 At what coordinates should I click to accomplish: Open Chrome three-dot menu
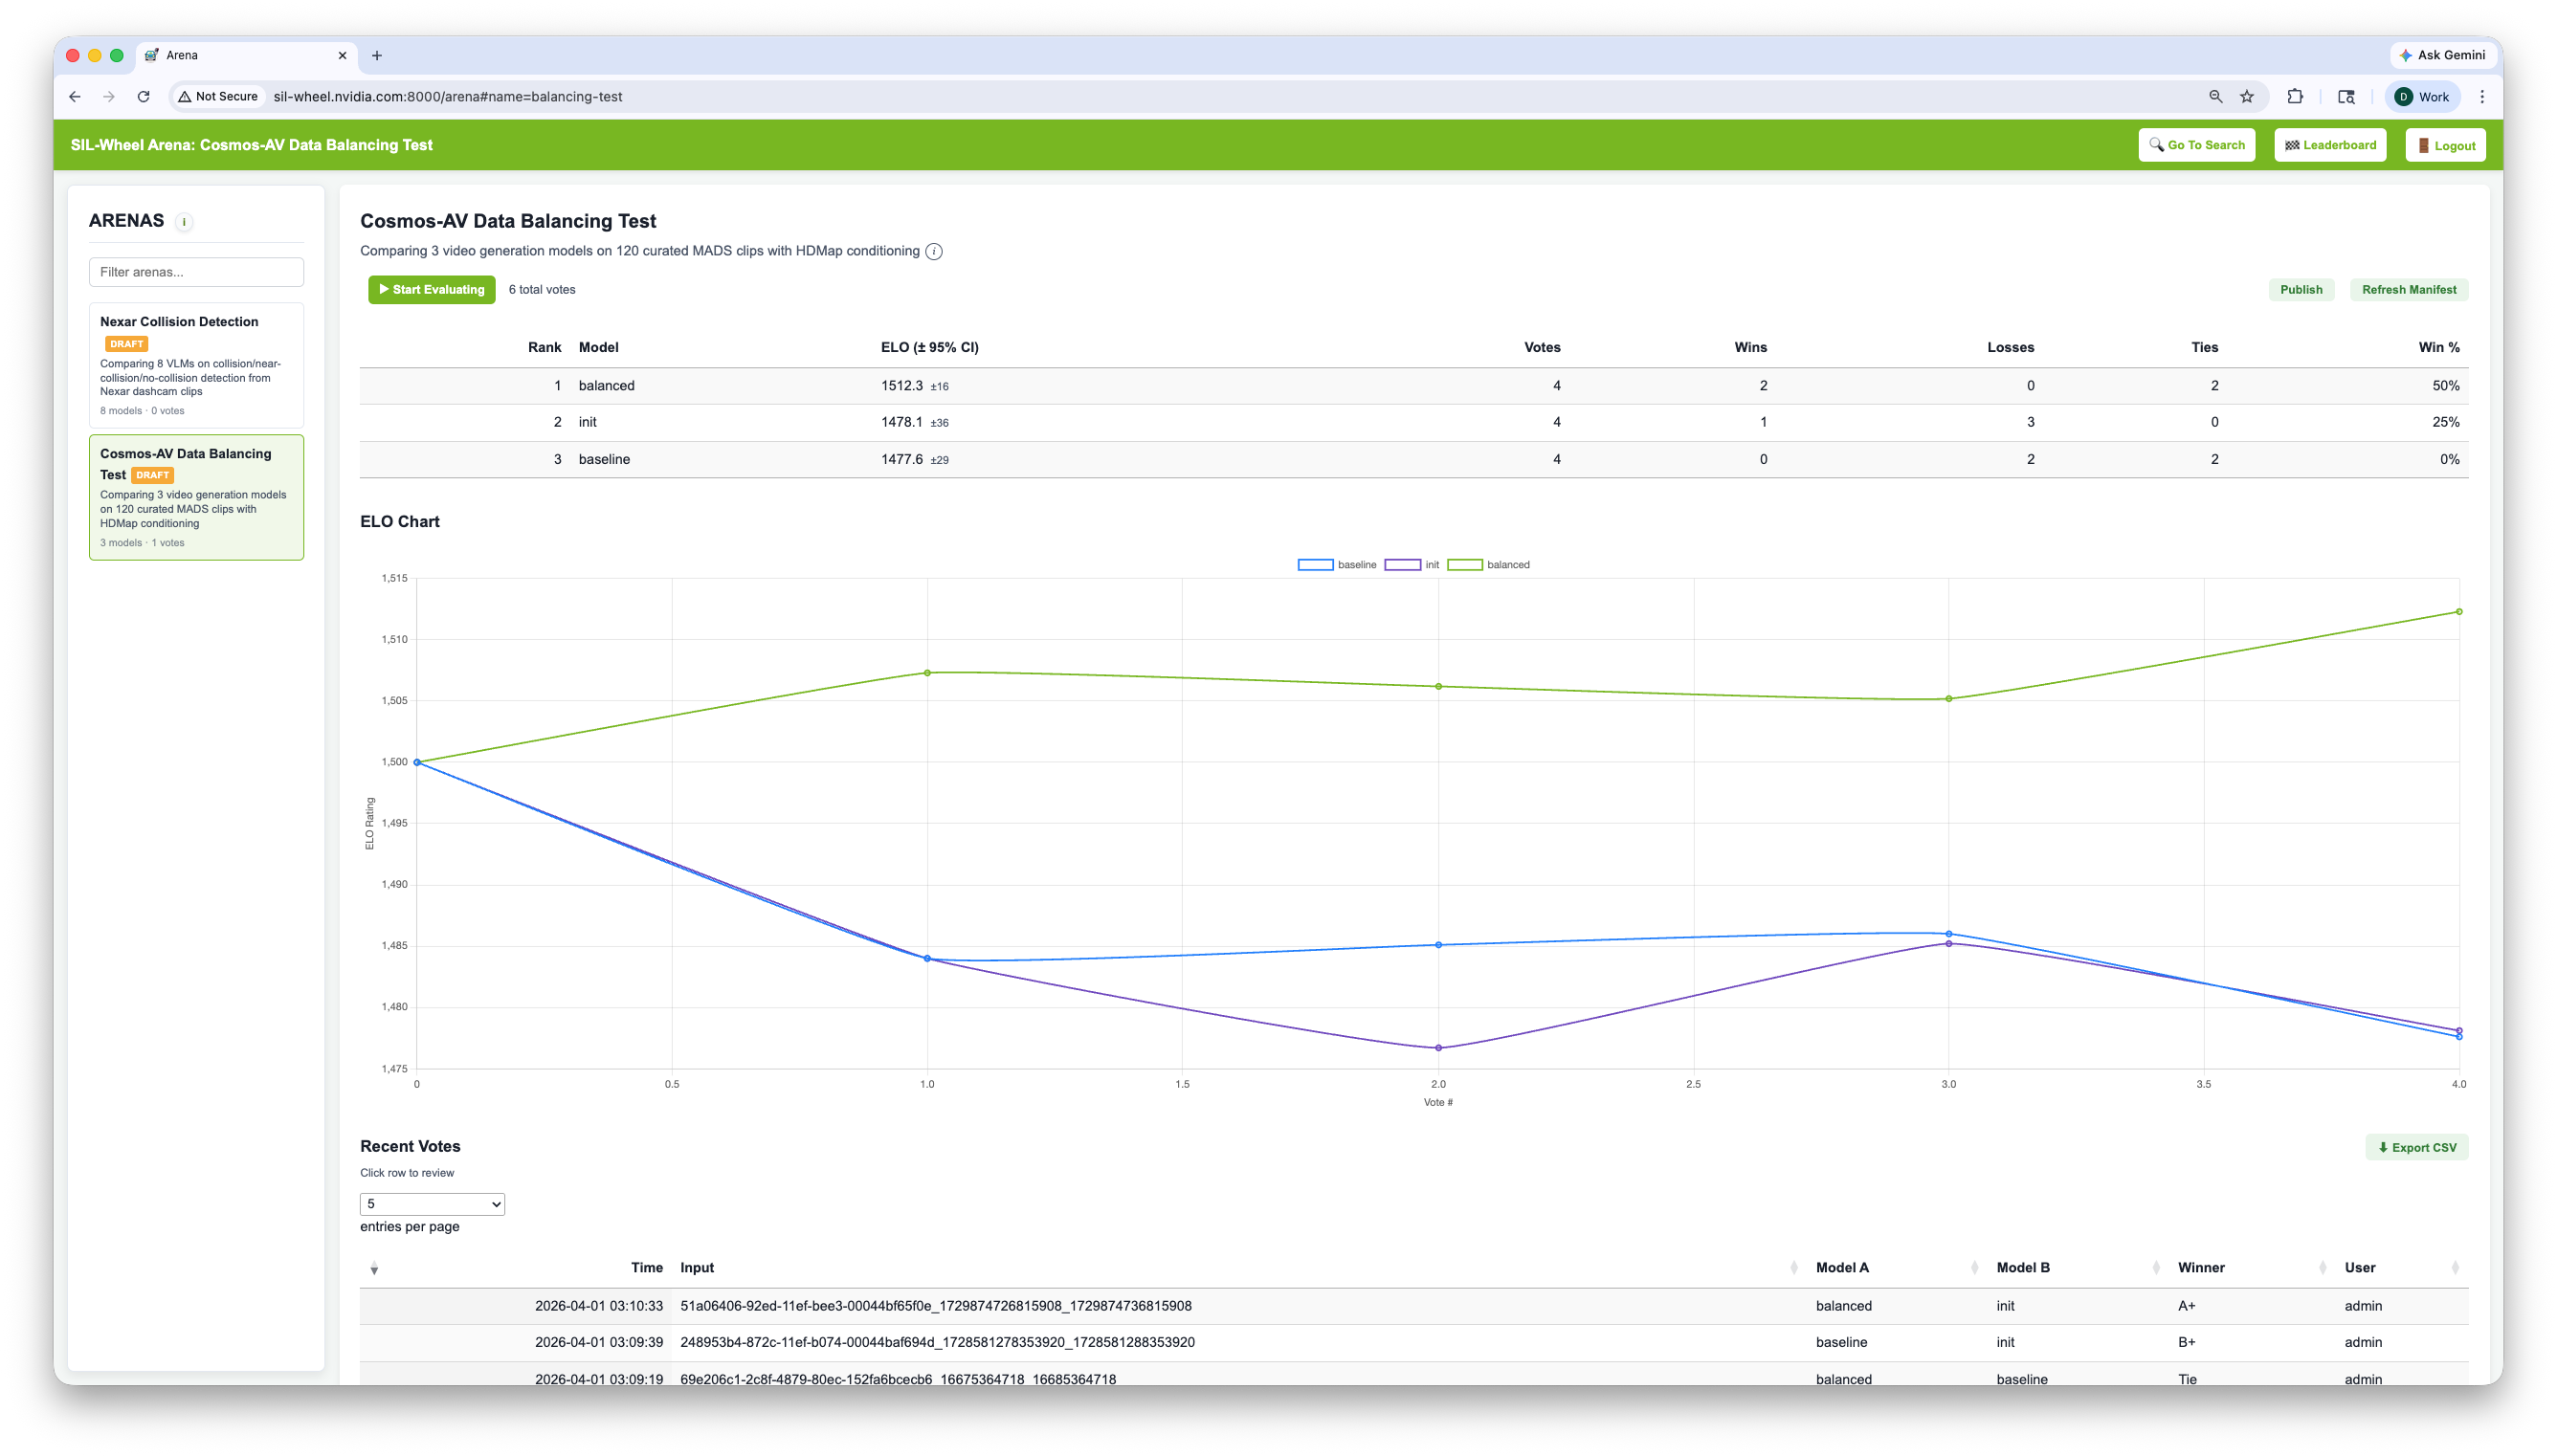2482,97
